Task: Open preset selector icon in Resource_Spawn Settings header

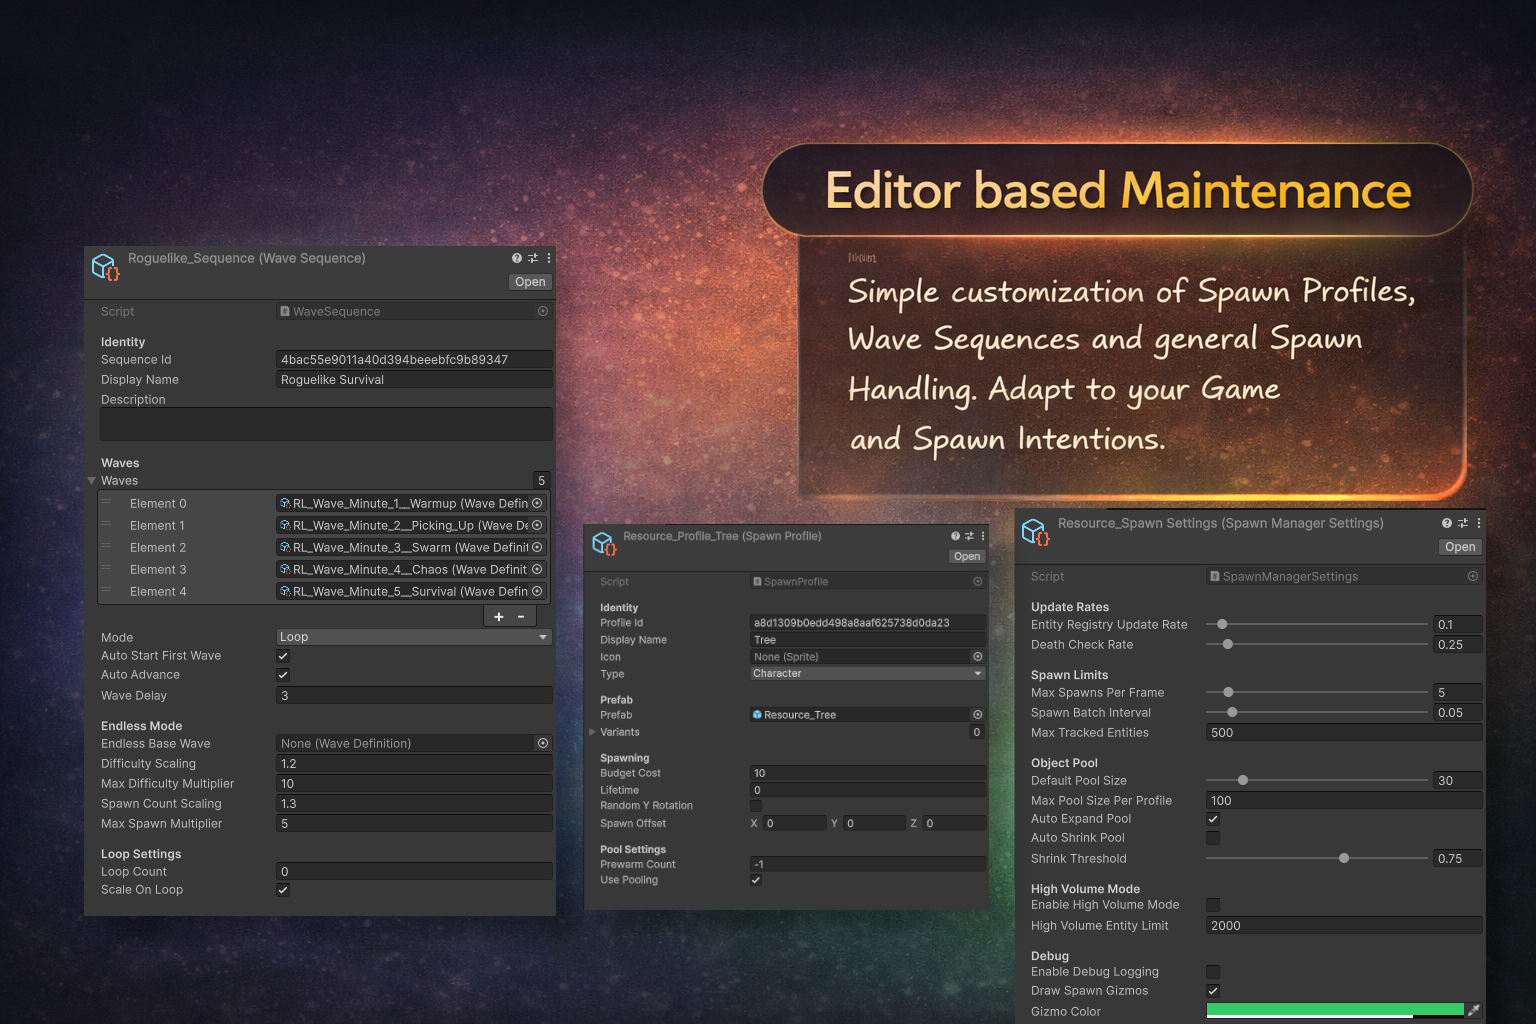Action: click(x=1463, y=523)
